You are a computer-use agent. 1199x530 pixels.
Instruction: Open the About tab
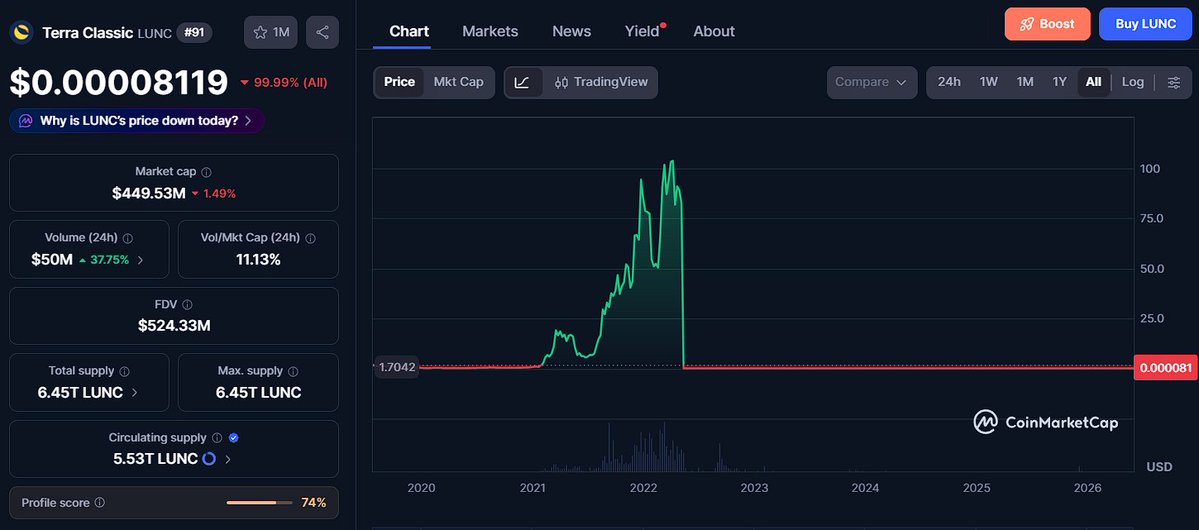coord(713,31)
